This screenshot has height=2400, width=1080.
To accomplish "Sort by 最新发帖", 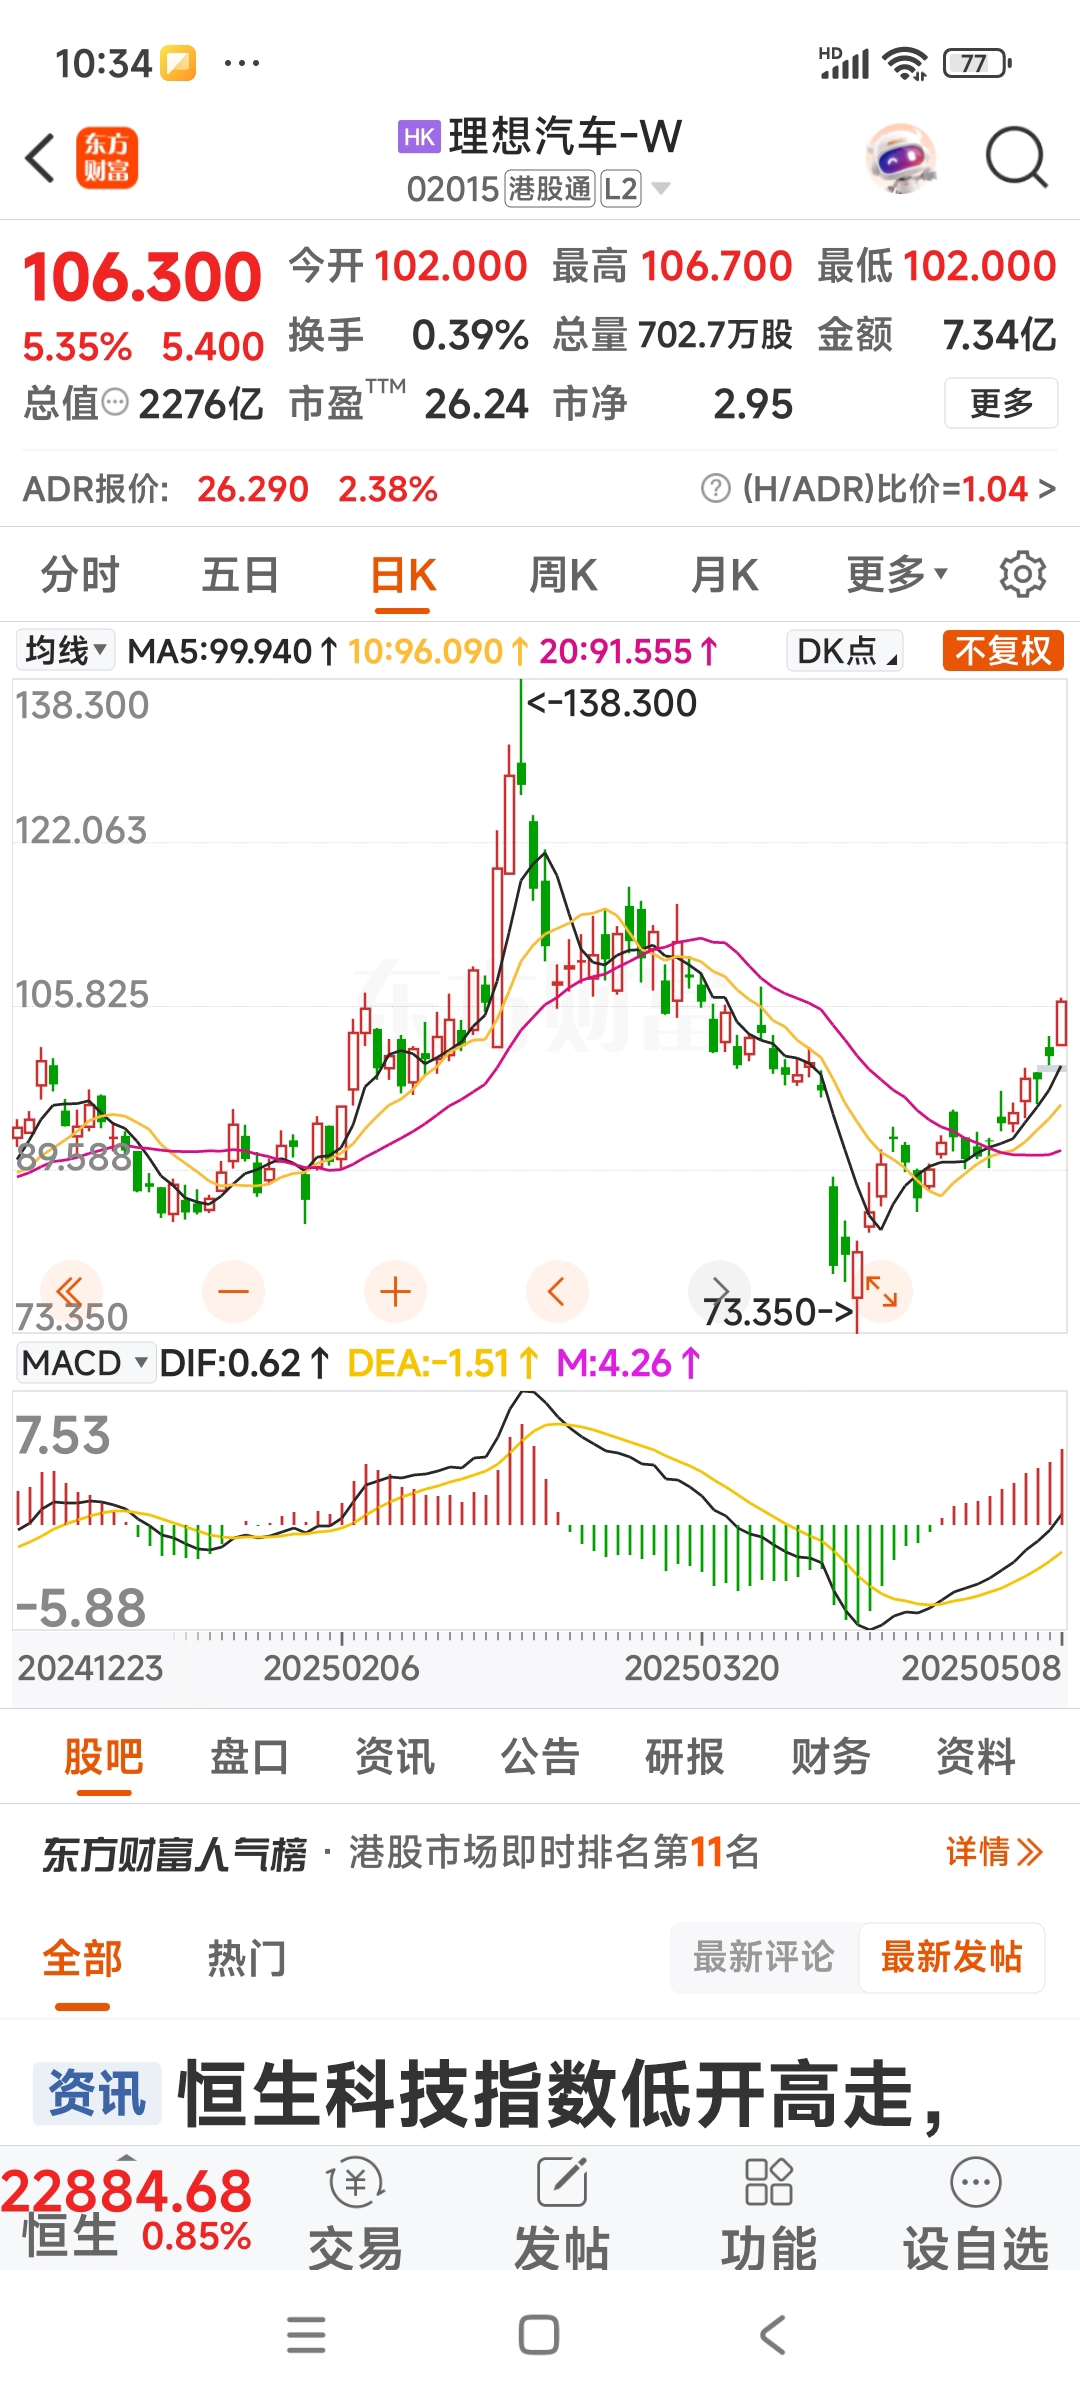I will 951,1957.
